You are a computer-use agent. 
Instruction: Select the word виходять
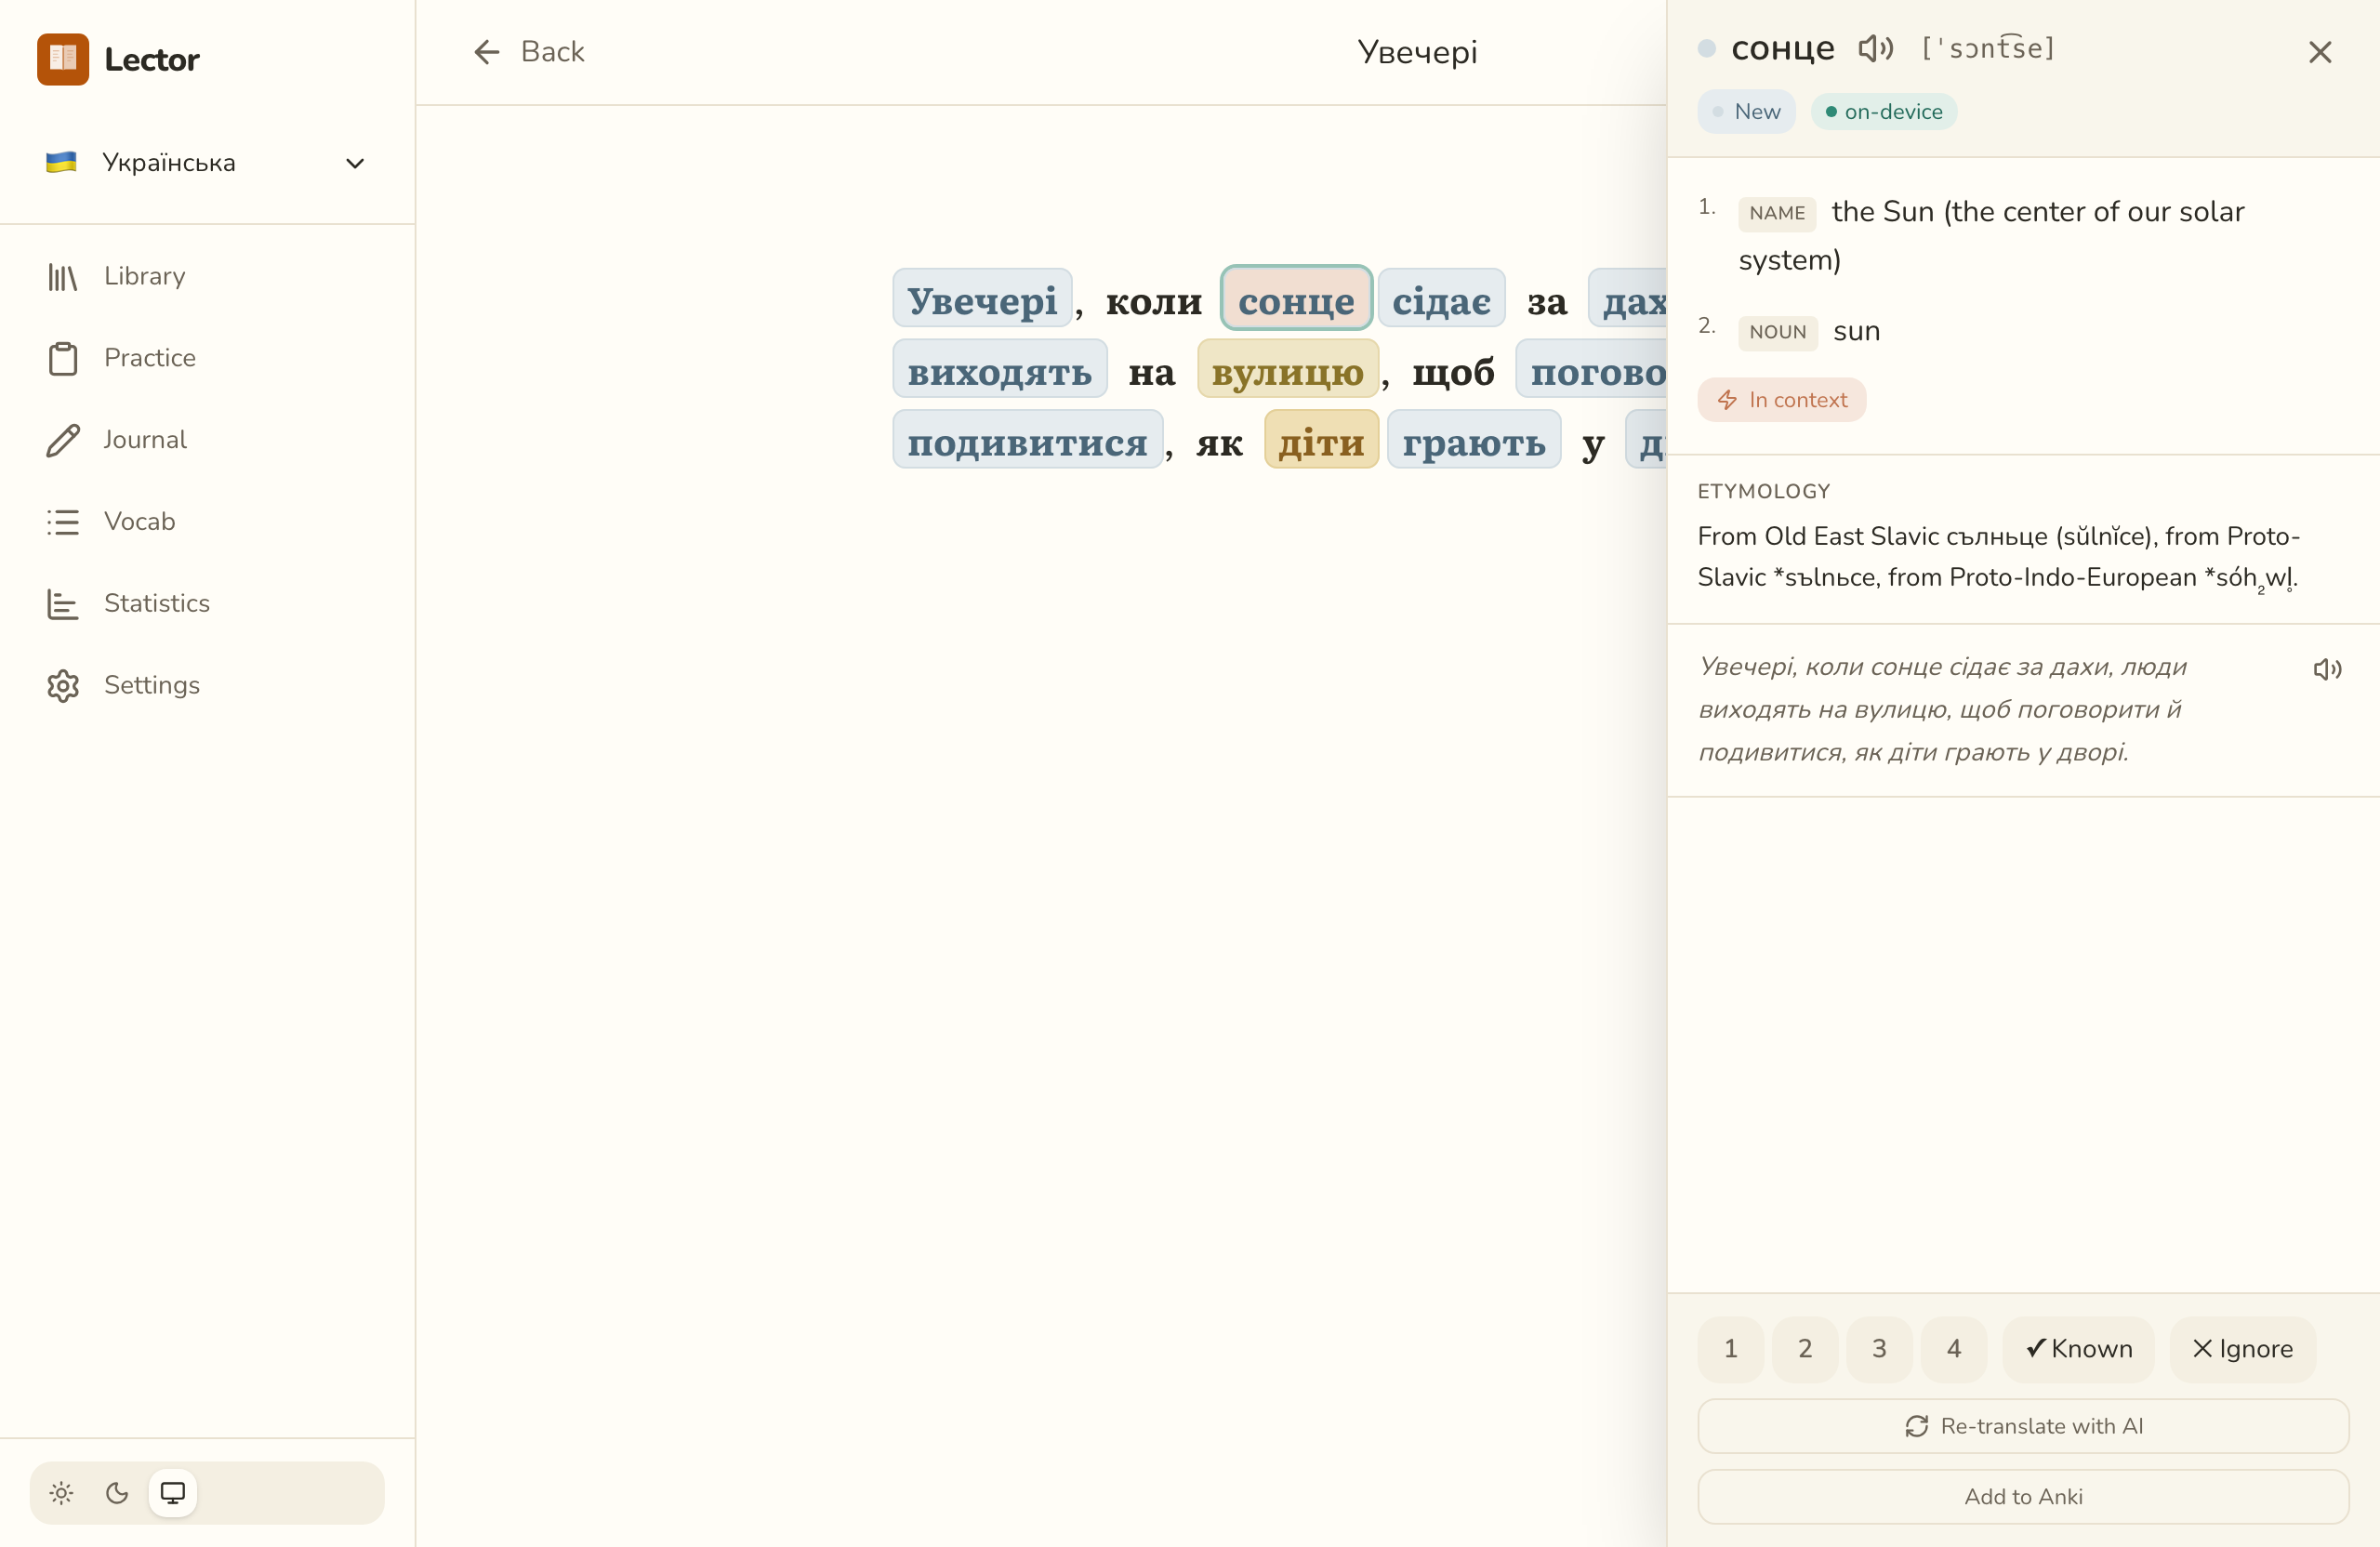click(1000, 370)
